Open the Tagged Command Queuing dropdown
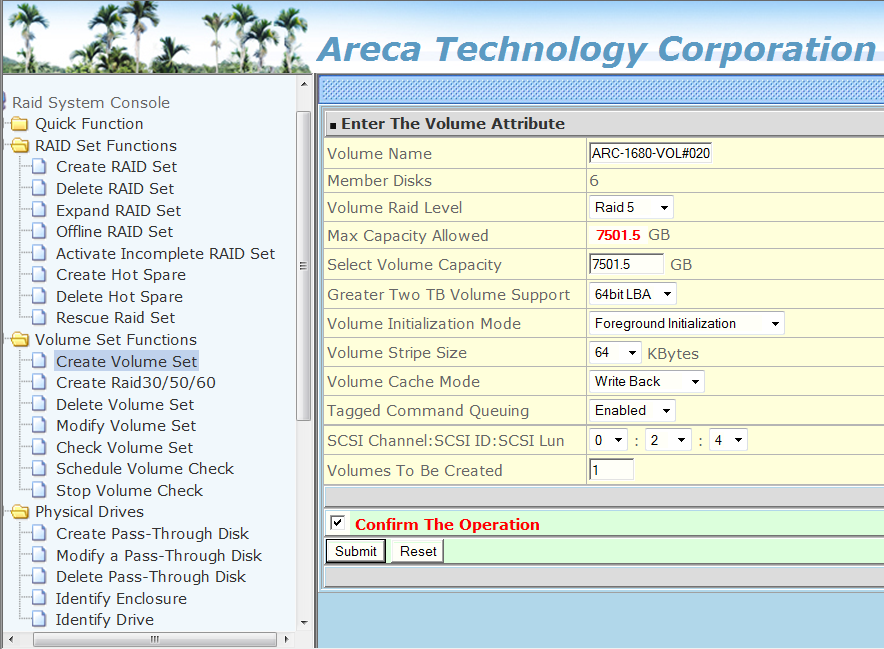This screenshot has height=649, width=884. [631, 410]
